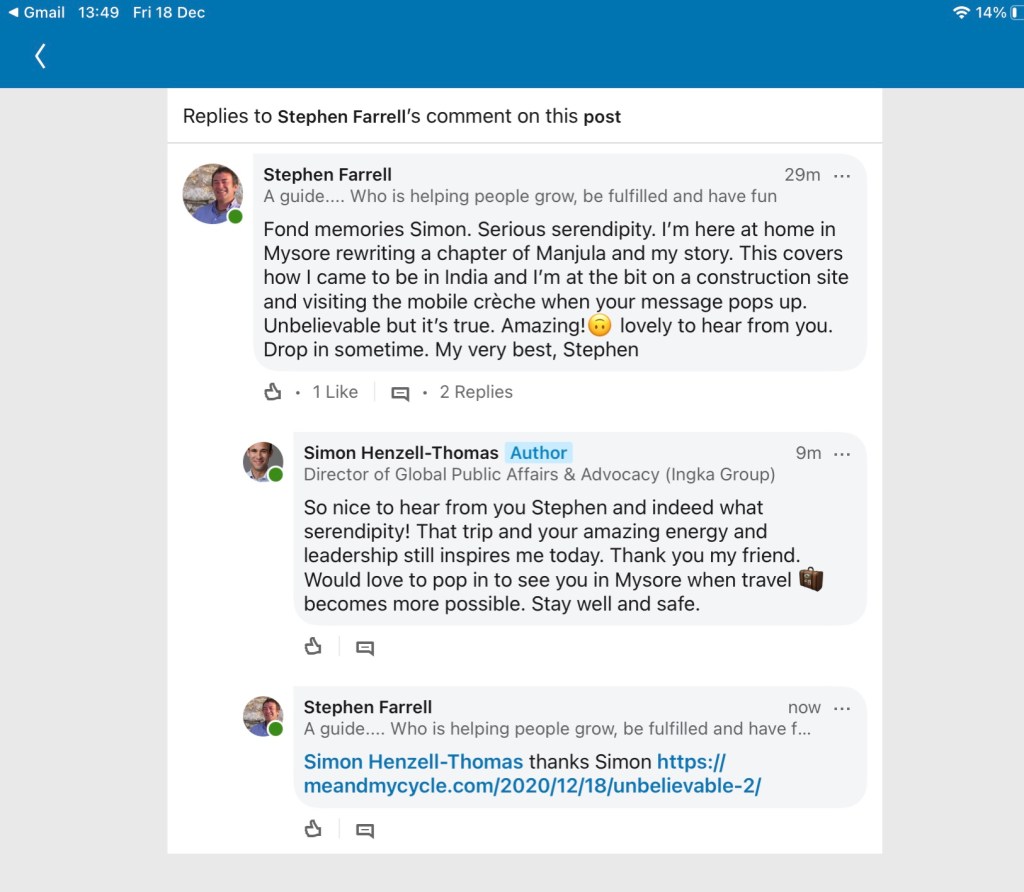The image size is (1024, 892).
Task: Tap the back arrow in header
Action: 40,56
